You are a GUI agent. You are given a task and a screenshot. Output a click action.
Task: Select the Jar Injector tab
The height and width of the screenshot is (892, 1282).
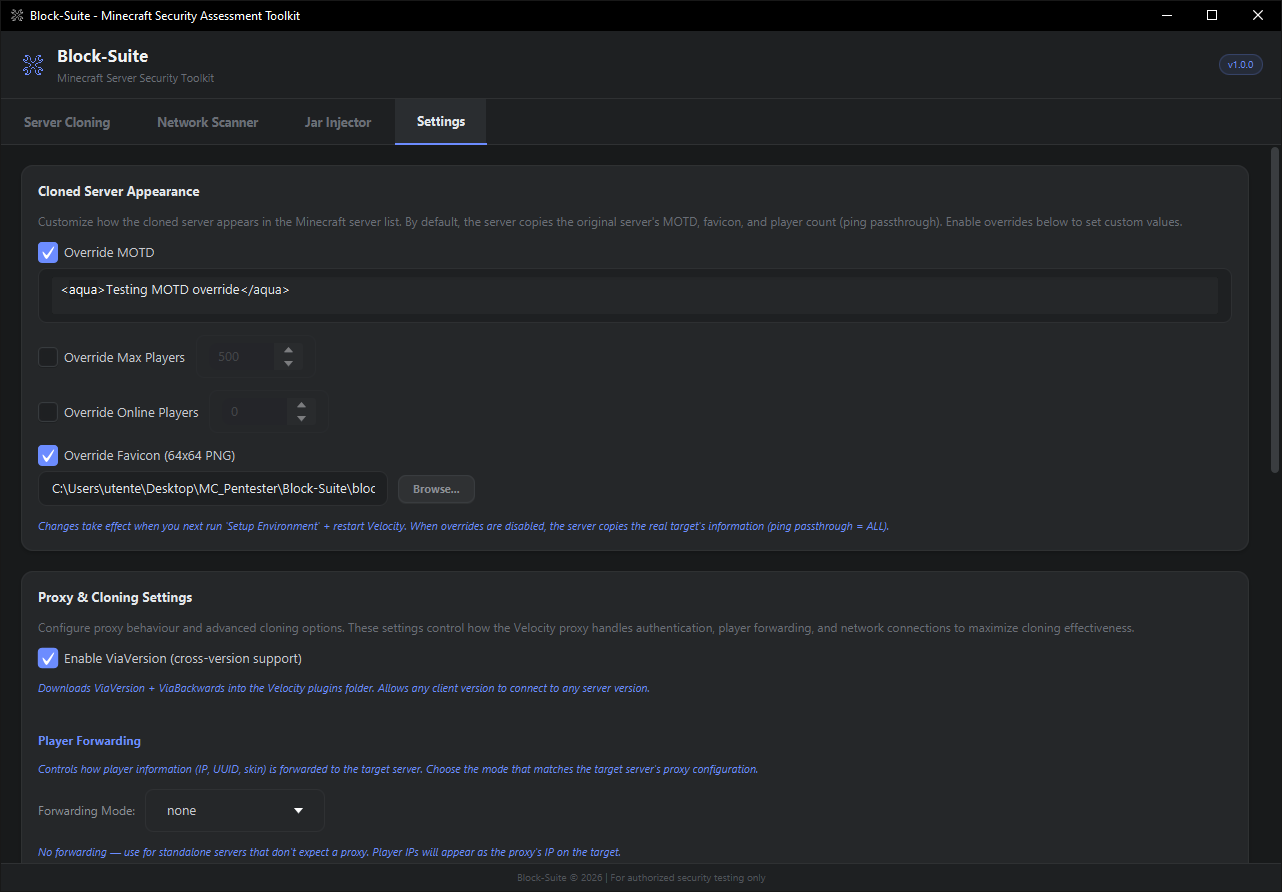337,121
